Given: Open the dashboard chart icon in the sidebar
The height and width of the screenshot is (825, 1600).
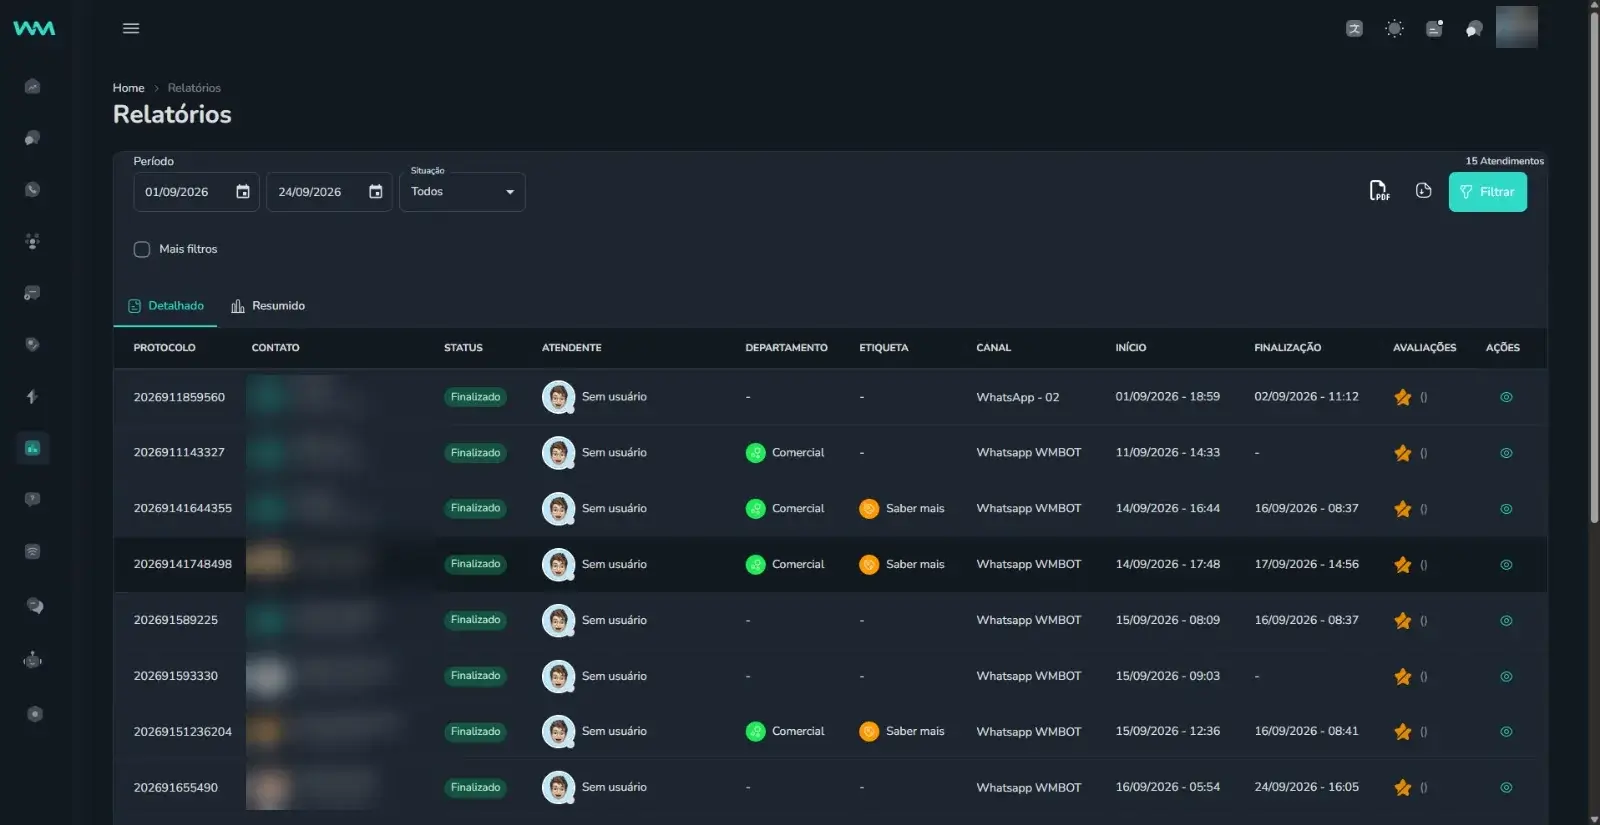Looking at the screenshot, I should click(33, 86).
